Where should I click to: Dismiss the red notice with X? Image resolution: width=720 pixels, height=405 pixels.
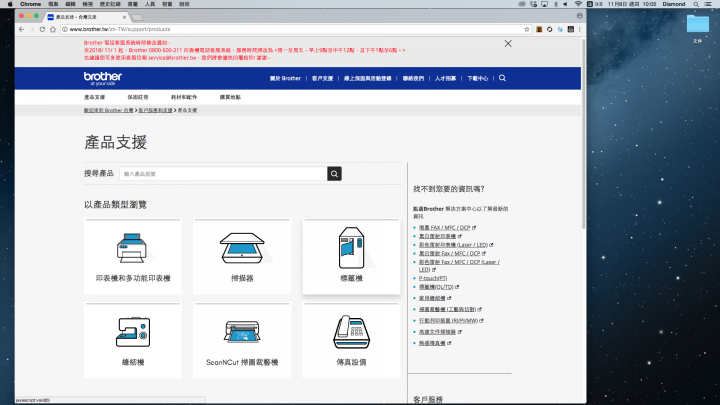click(x=508, y=44)
